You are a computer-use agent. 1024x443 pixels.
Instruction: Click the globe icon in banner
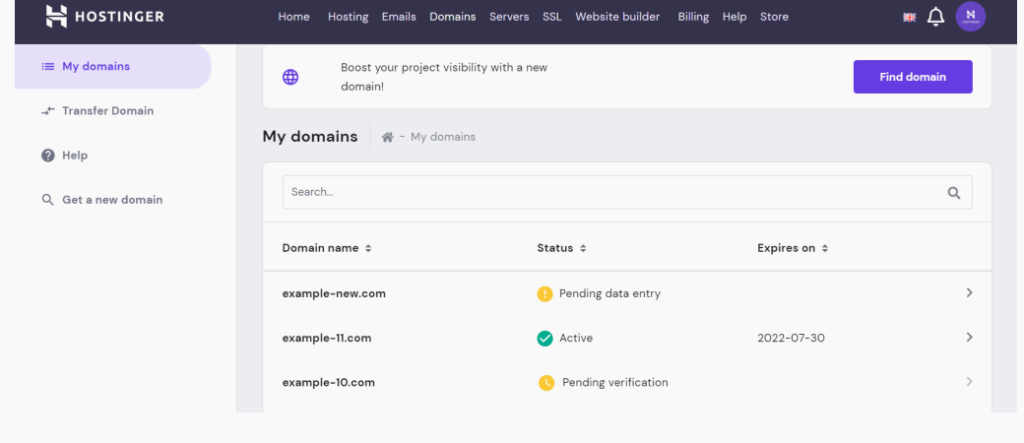pos(290,77)
